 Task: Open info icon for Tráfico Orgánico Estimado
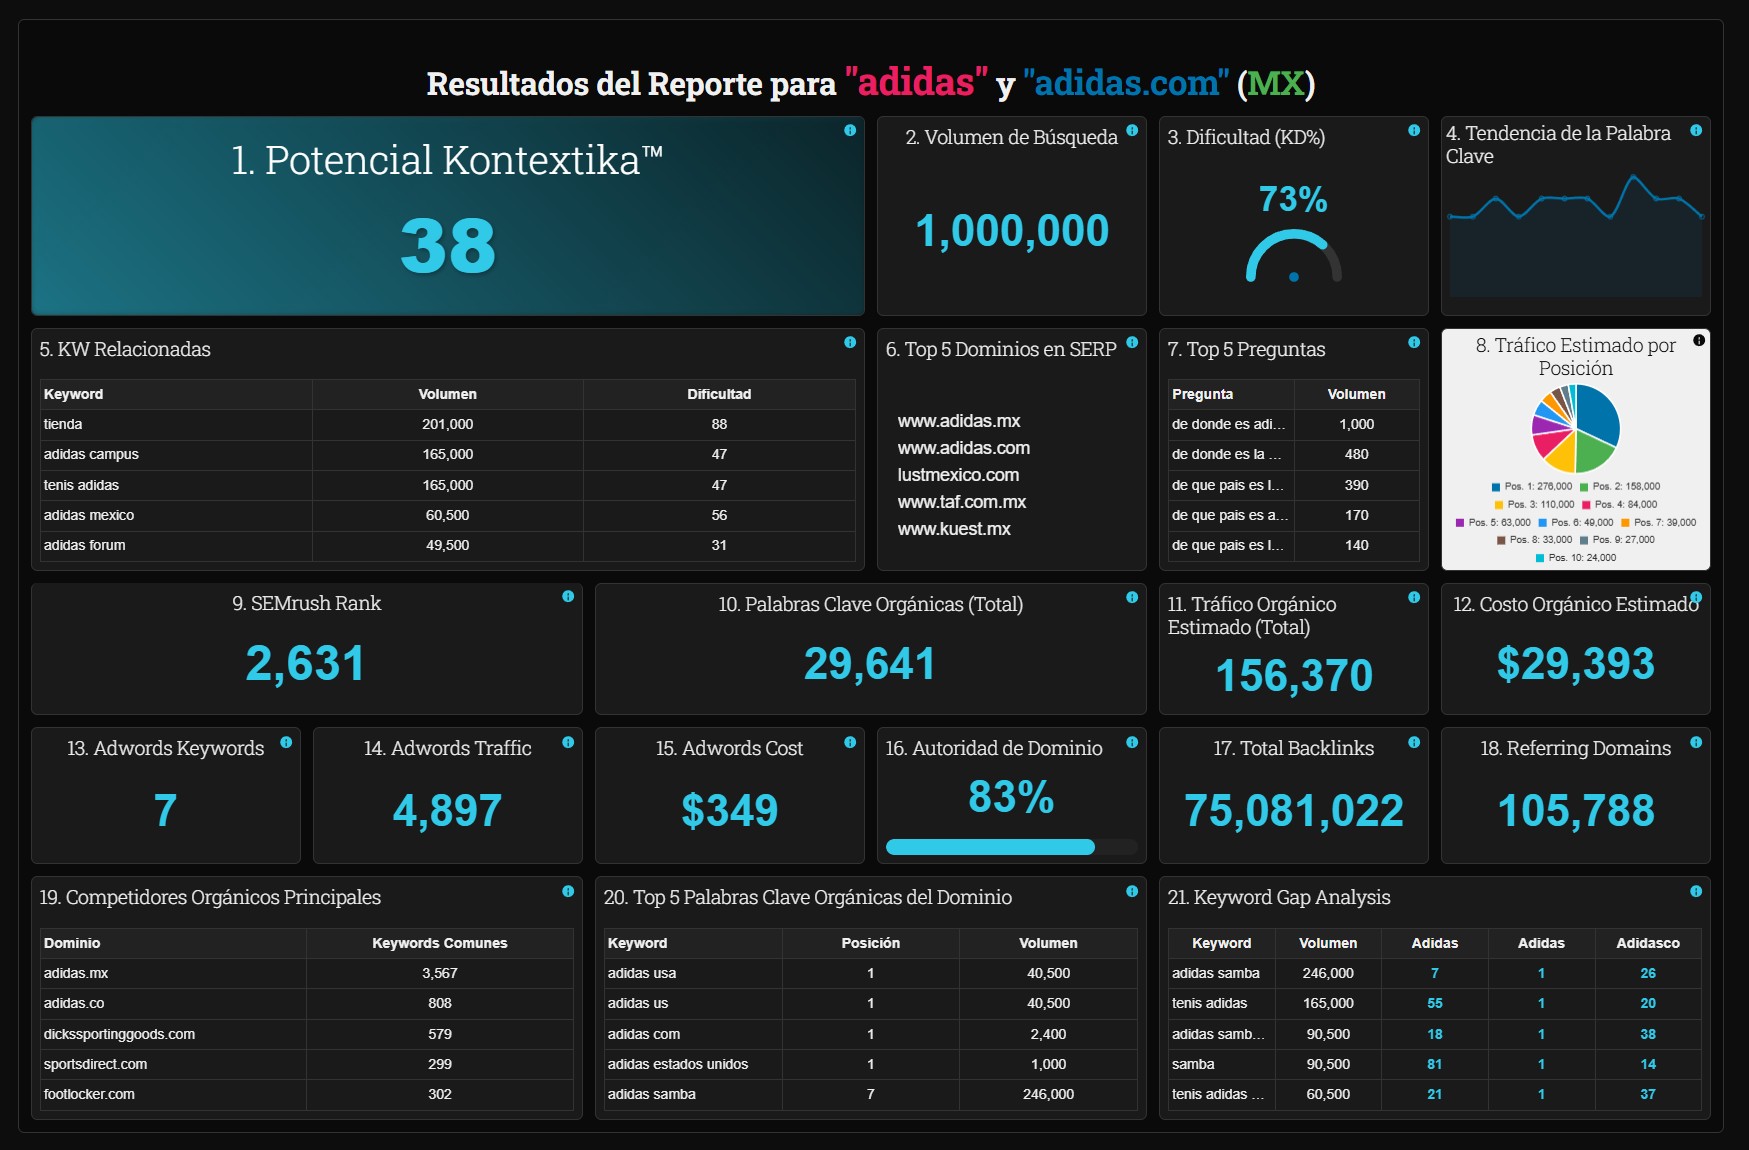point(1414,597)
